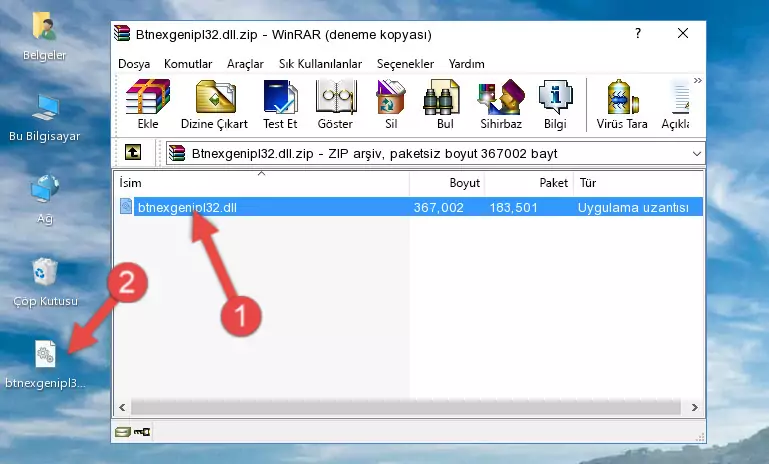The image size is (769, 464).
Task: Open the Yardım menu
Action: [466, 64]
